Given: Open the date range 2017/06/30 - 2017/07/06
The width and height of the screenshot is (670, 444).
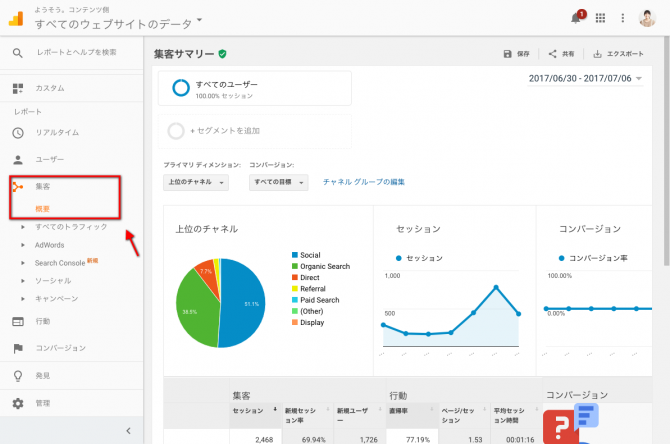Looking at the screenshot, I should pyautogui.click(x=585, y=79).
